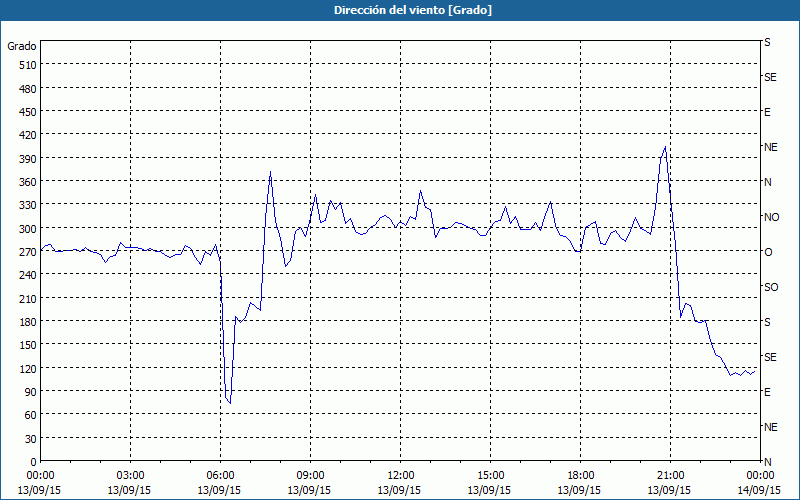800x500 pixels.
Task: Click the 'NO' compass label
Action: tap(771, 217)
